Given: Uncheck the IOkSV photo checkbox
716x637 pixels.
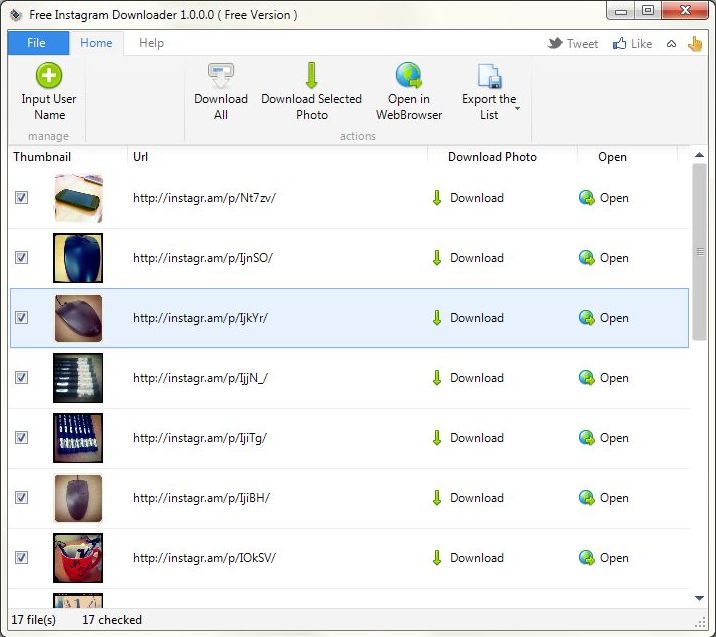Looking at the screenshot, I should click(21, 558).
